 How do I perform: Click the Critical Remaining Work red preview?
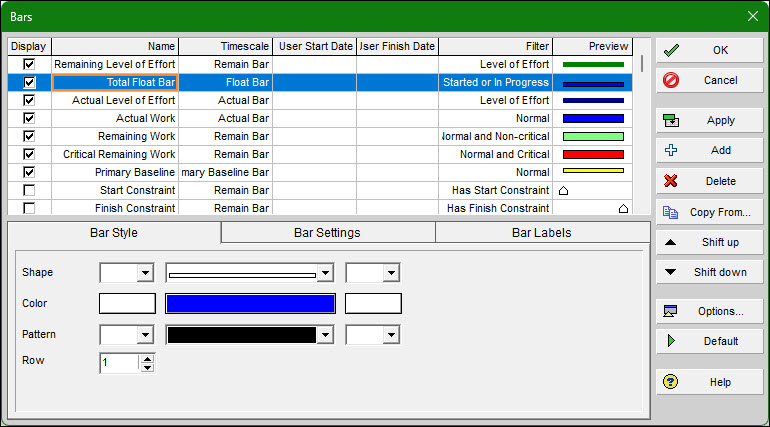tap(593, 154)
